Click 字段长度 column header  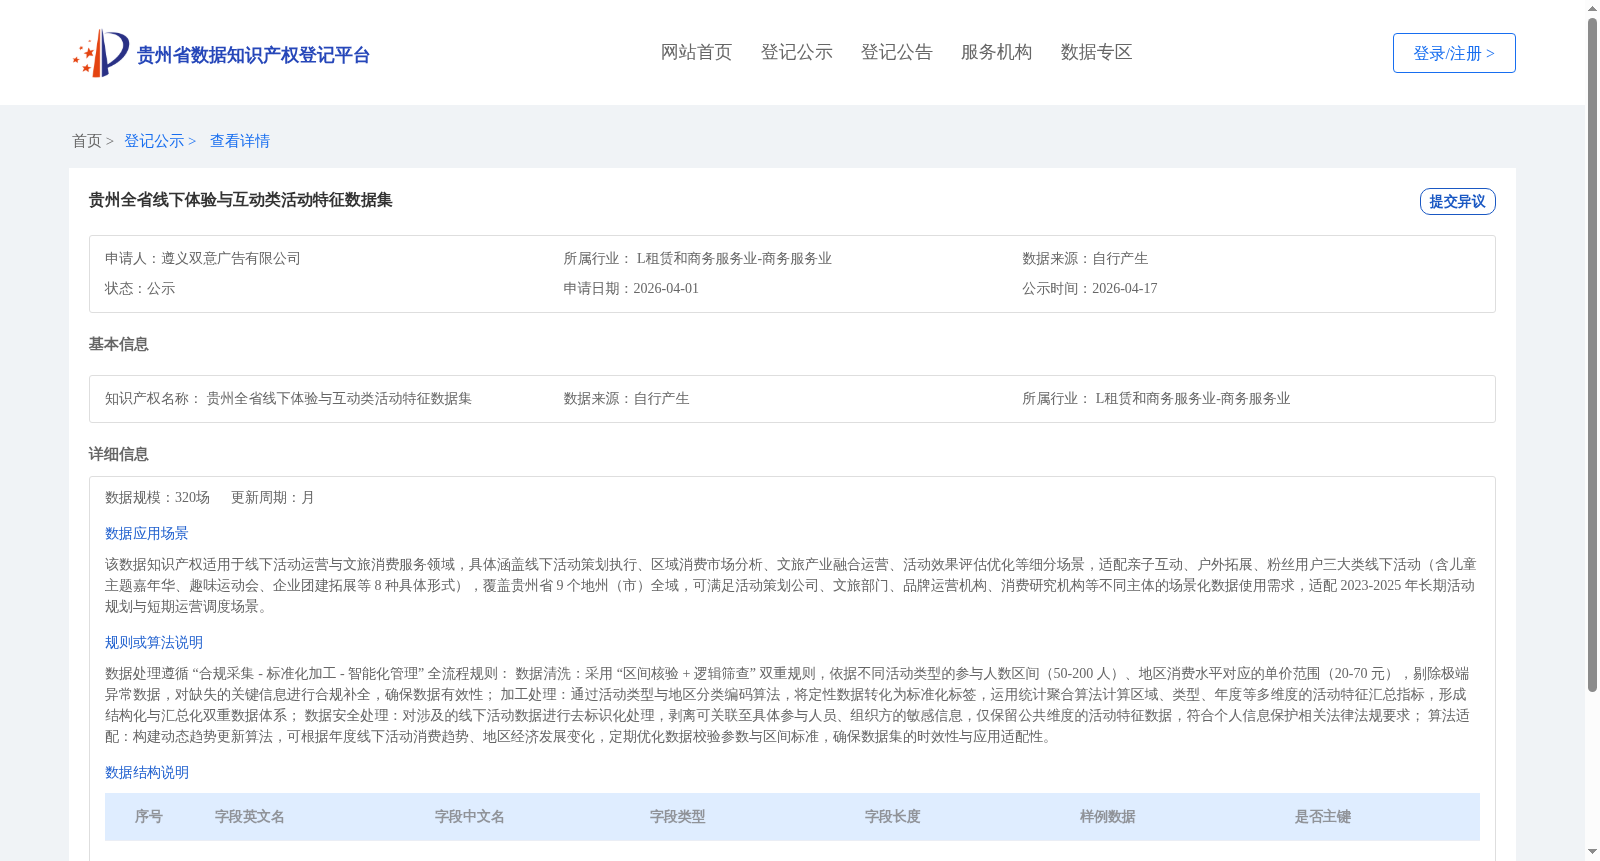[893, 817]
